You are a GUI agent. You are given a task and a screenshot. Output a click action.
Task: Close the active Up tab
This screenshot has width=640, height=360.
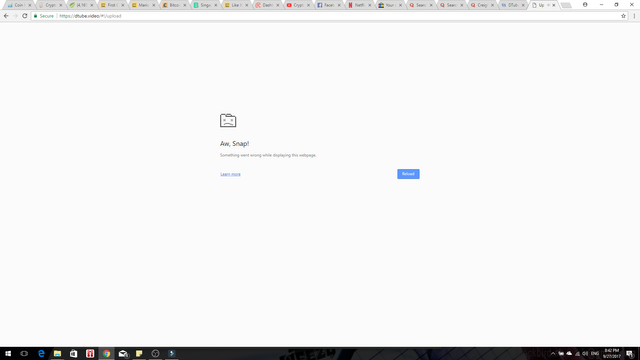click(553, 5)
